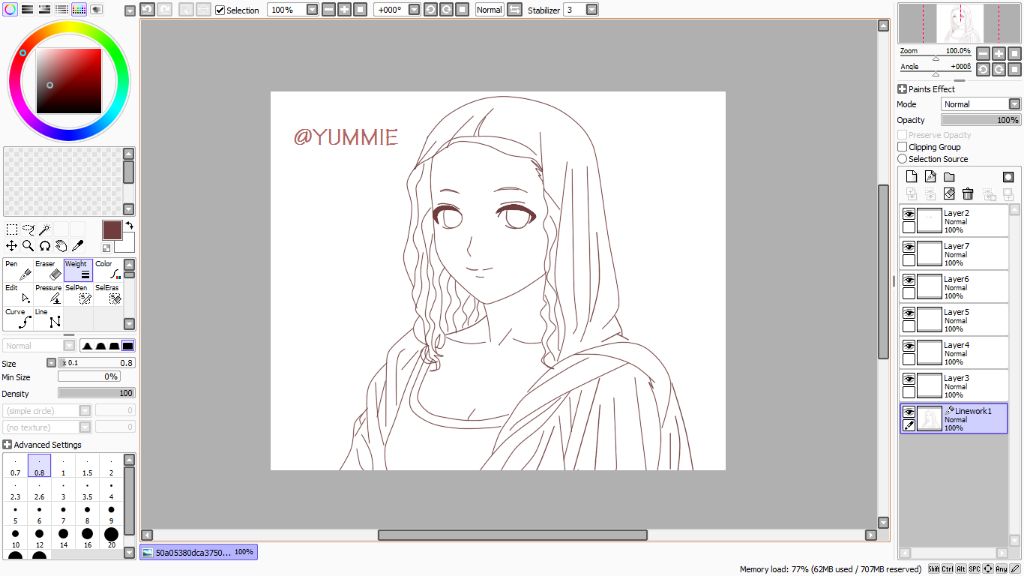Zoom in with navigator plus button
The width and height of the screenshot is (1024, 576).
[x=999, y=54]
